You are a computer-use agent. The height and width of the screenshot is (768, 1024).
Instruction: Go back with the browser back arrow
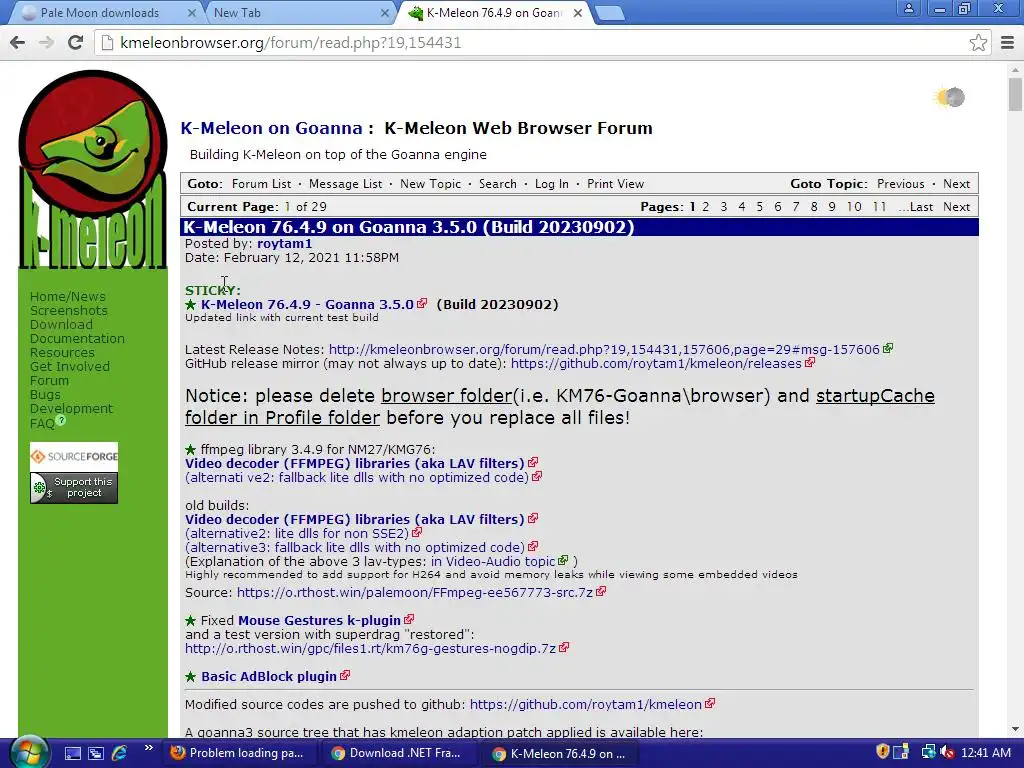(18, 42)
